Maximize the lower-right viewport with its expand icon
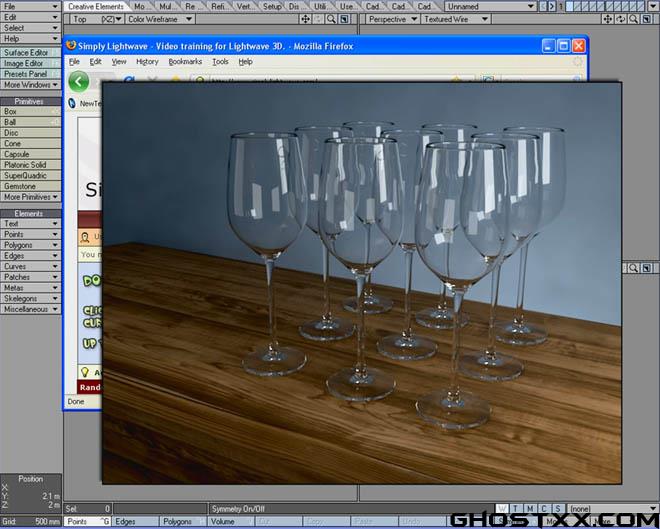This screenshot has height=529, width=660. pyautogui.click(x=647, y=268)
